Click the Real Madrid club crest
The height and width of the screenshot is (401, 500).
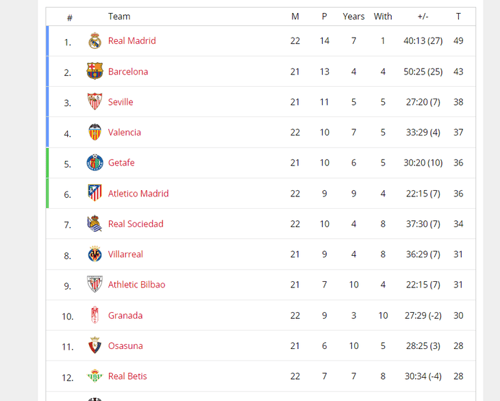(x=95, y=41)
